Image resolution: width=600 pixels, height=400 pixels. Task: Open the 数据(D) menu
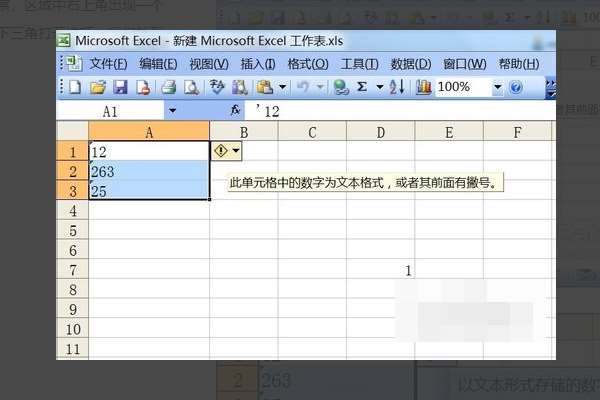point(411,64)
